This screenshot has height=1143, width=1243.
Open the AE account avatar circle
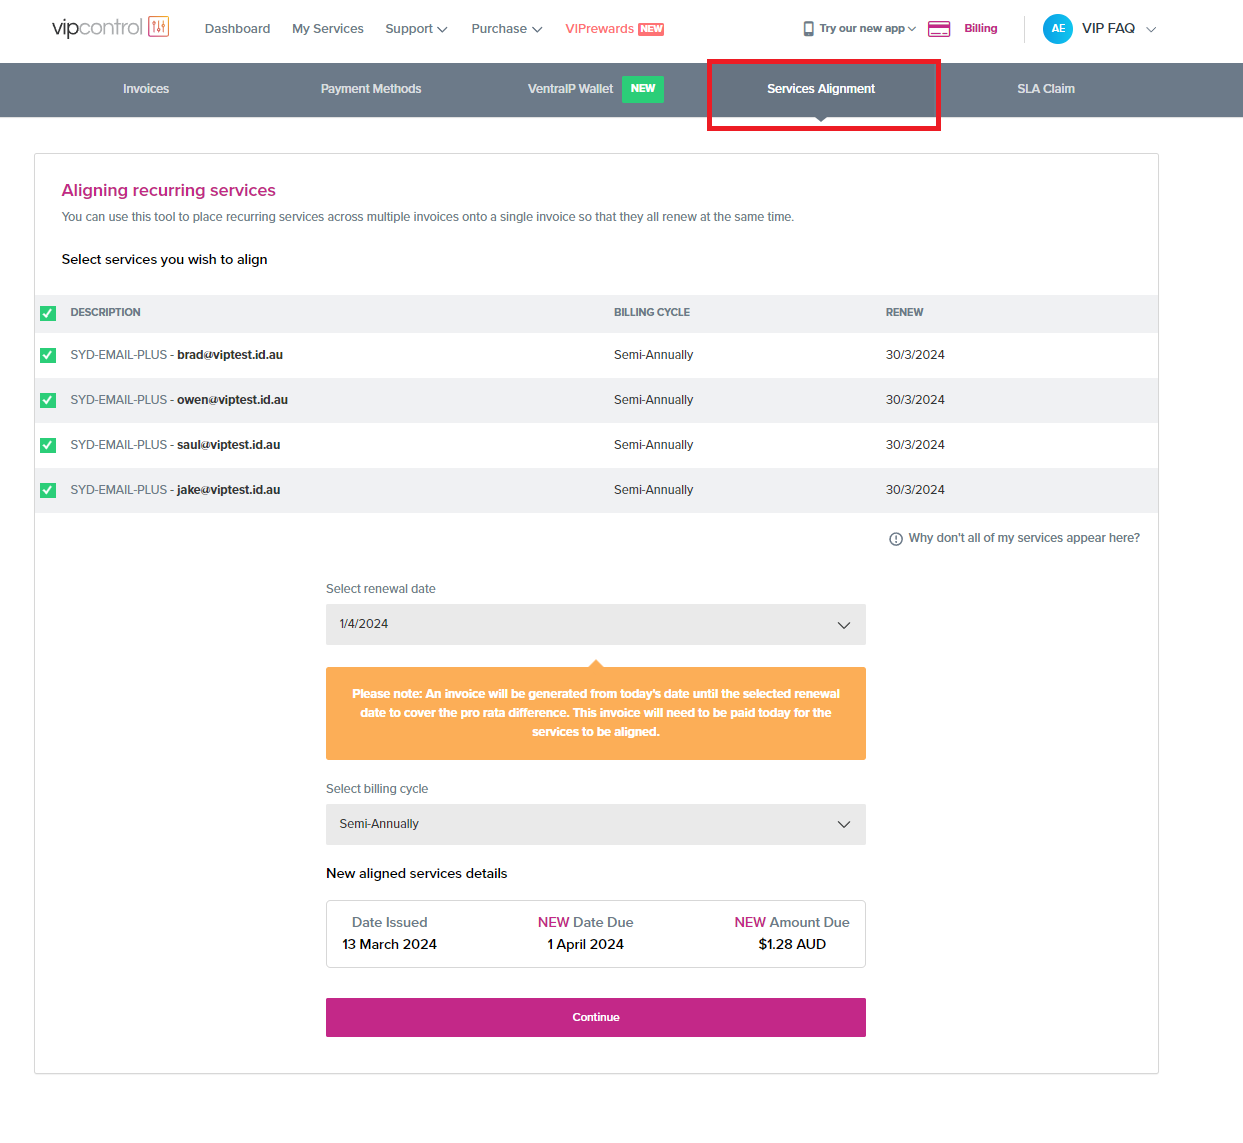click(1058, 29)
